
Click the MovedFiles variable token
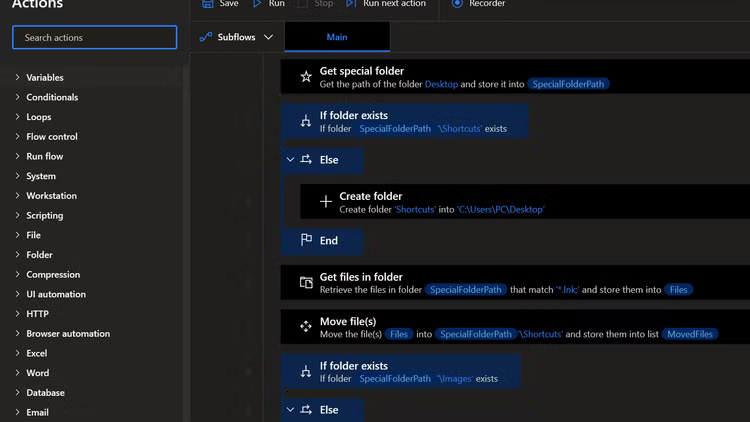[x=690, y=334]
